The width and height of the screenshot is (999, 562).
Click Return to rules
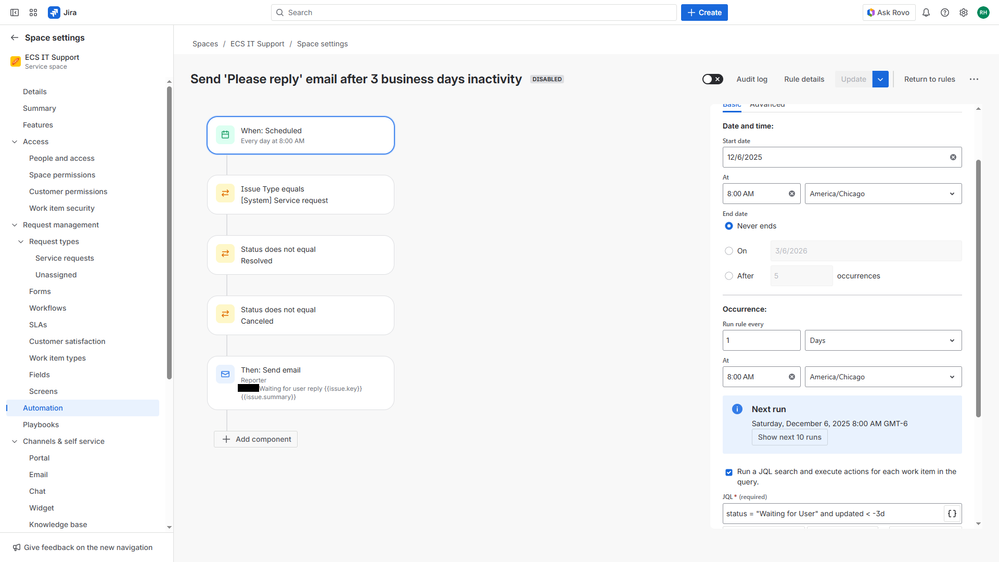pyautogui.click(x=930, y=79)
